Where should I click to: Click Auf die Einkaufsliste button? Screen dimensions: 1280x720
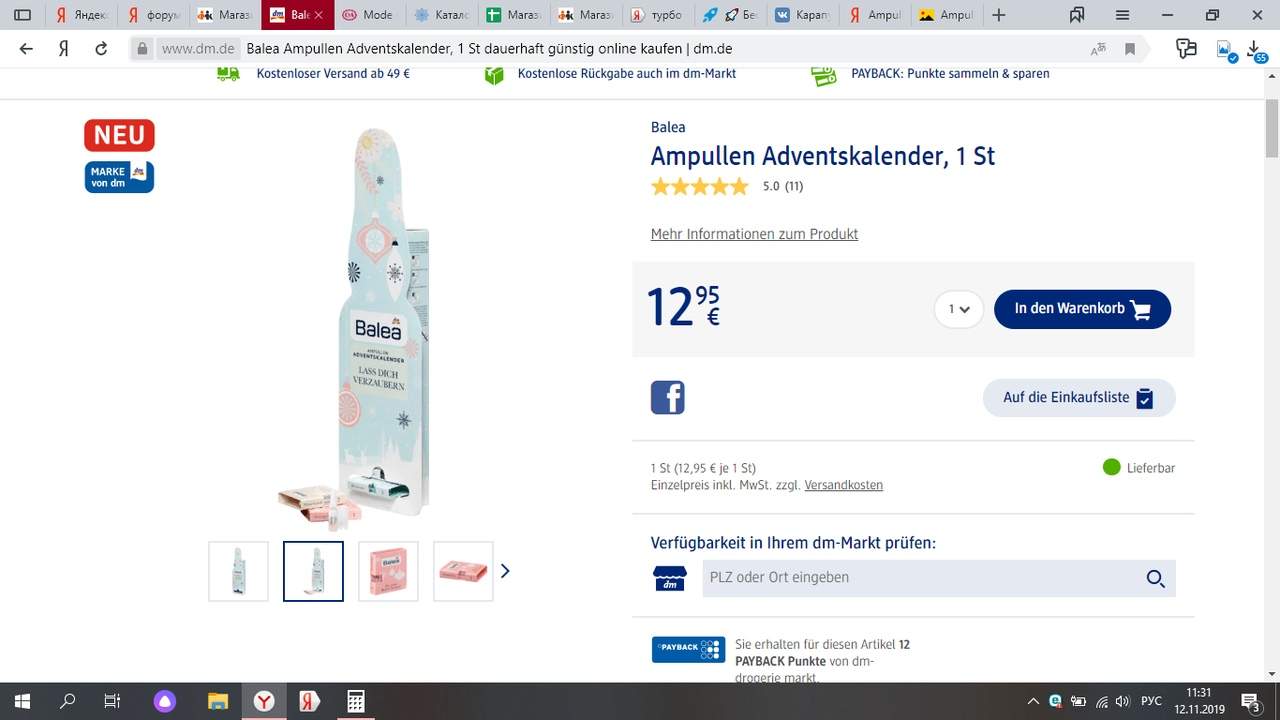[1079, 397]
